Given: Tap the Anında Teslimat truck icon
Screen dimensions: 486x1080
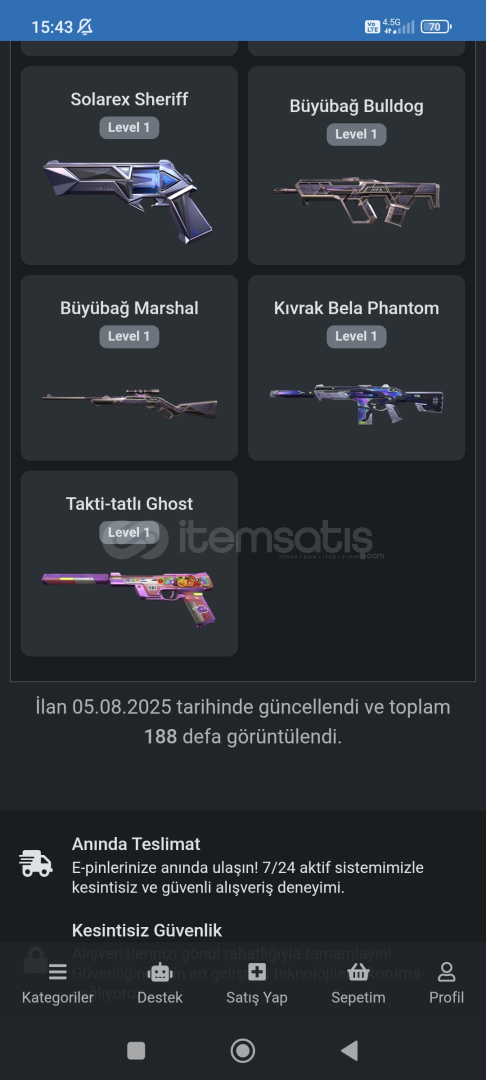Looking at the screenshot, I should [x=36, y=864].
